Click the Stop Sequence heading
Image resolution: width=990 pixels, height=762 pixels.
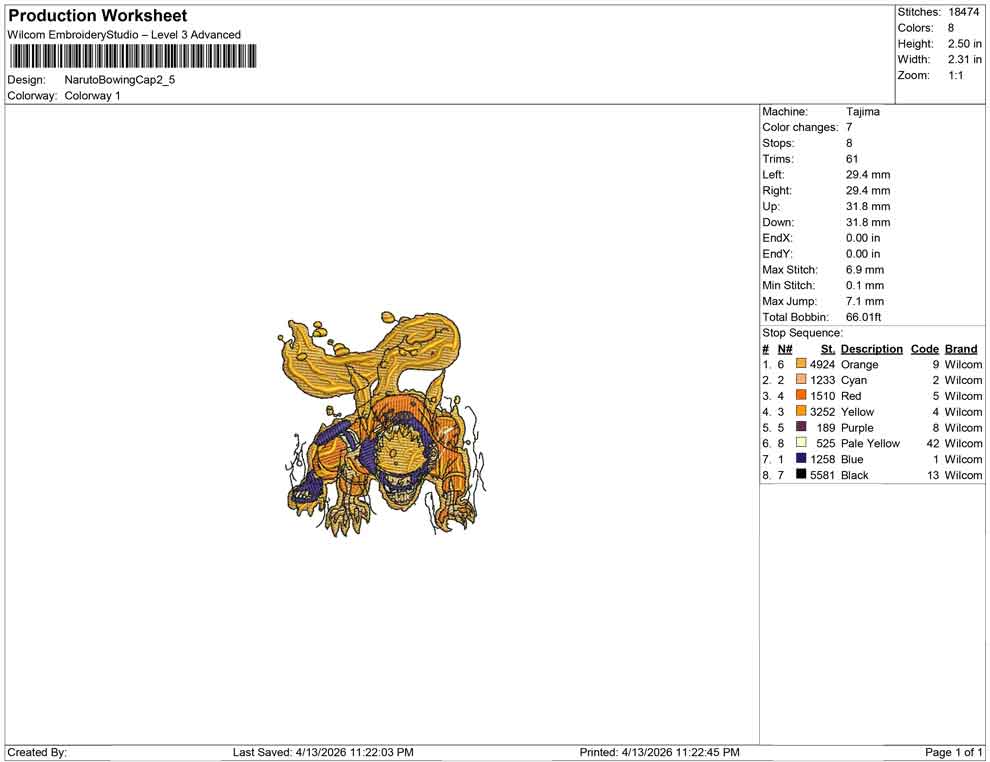point(802,333)
